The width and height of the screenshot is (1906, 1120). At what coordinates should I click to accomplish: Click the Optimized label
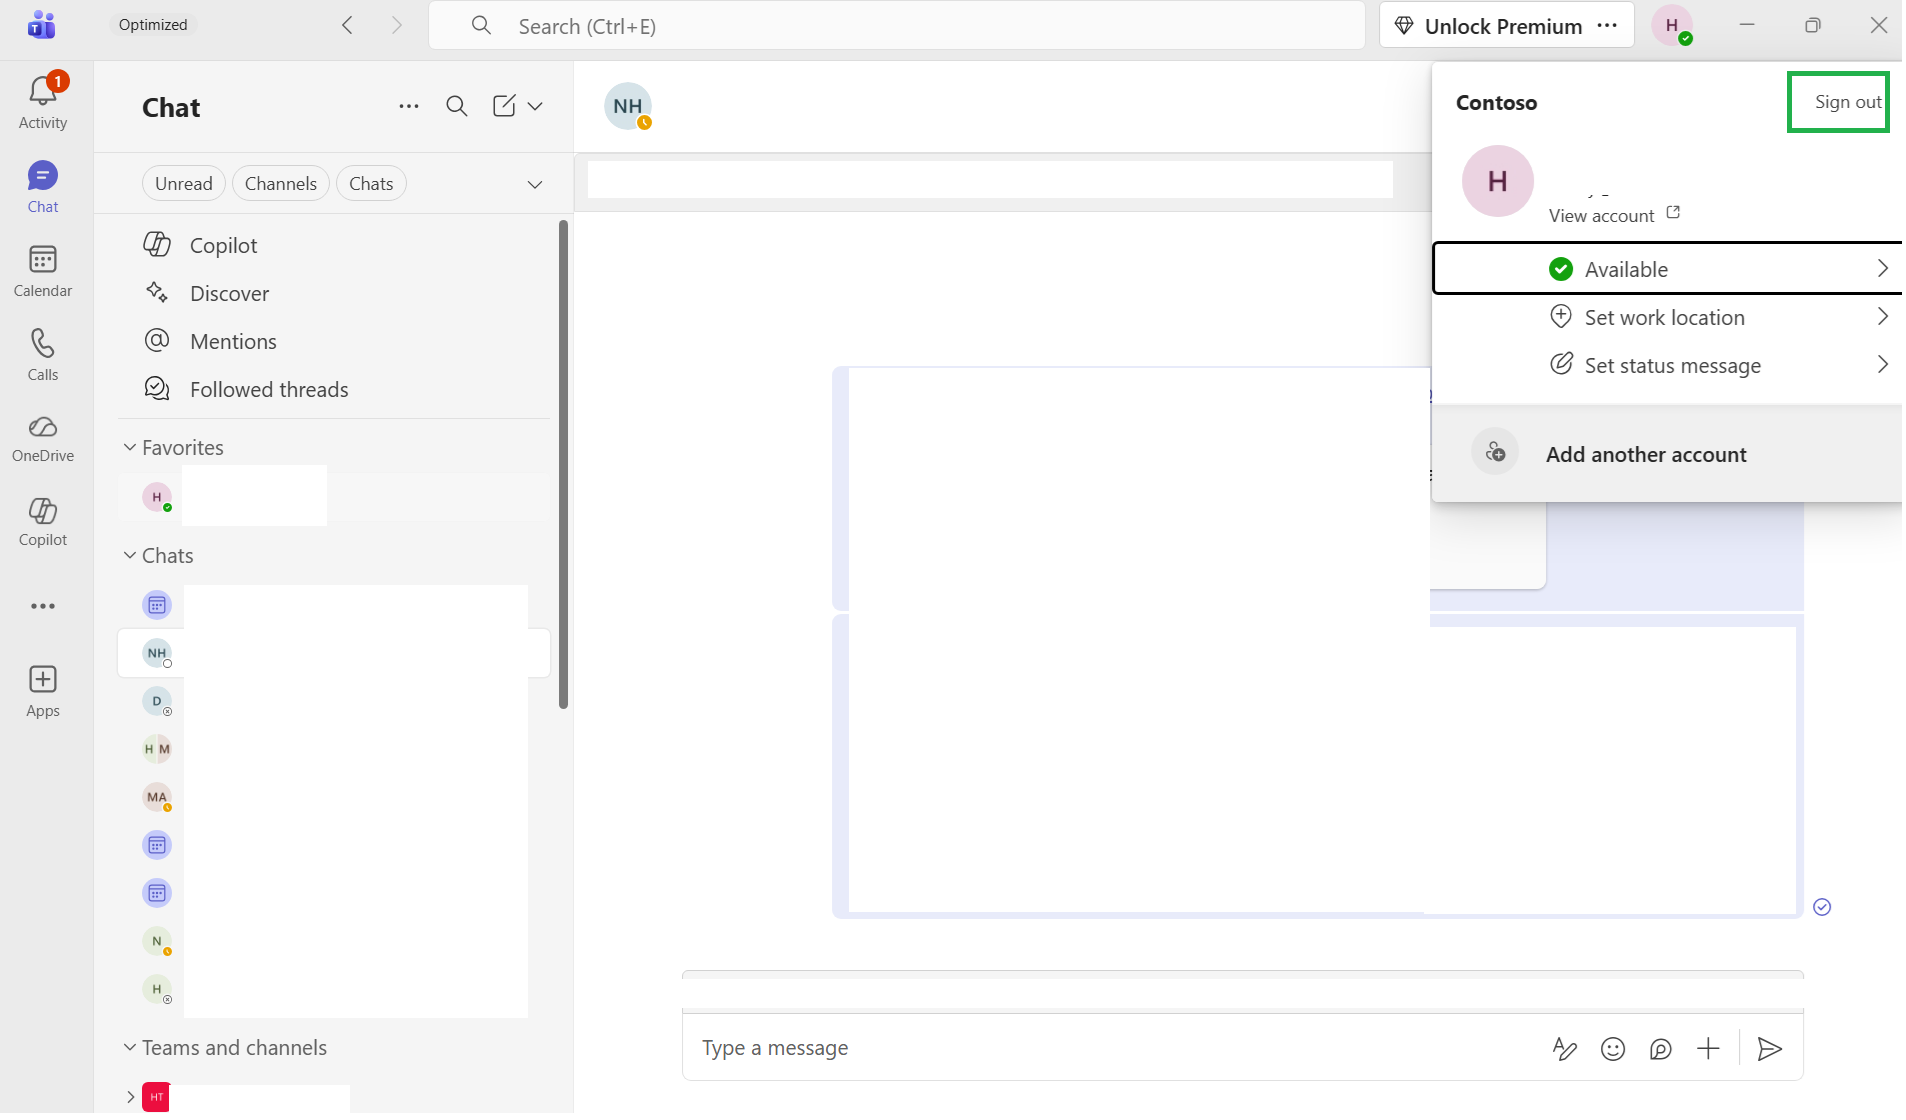coord(153,25)
